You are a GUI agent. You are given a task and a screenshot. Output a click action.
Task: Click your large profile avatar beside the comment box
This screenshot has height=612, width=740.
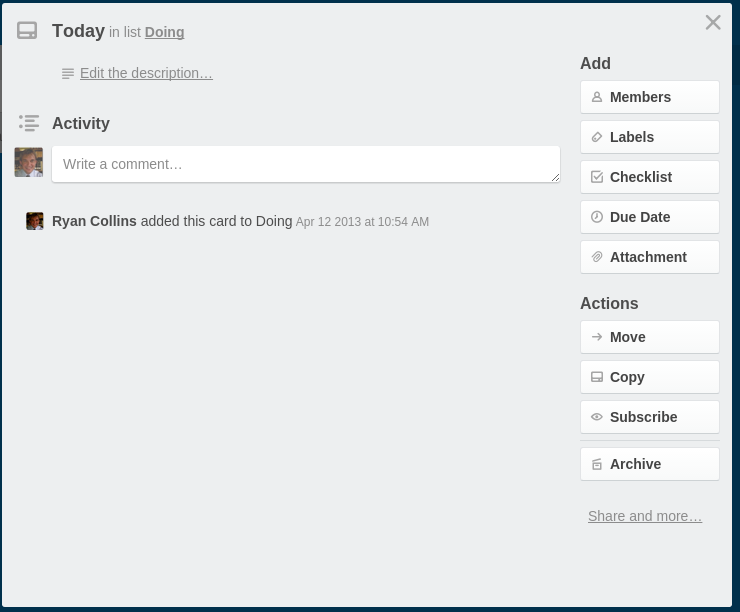[x=29, y=162]
